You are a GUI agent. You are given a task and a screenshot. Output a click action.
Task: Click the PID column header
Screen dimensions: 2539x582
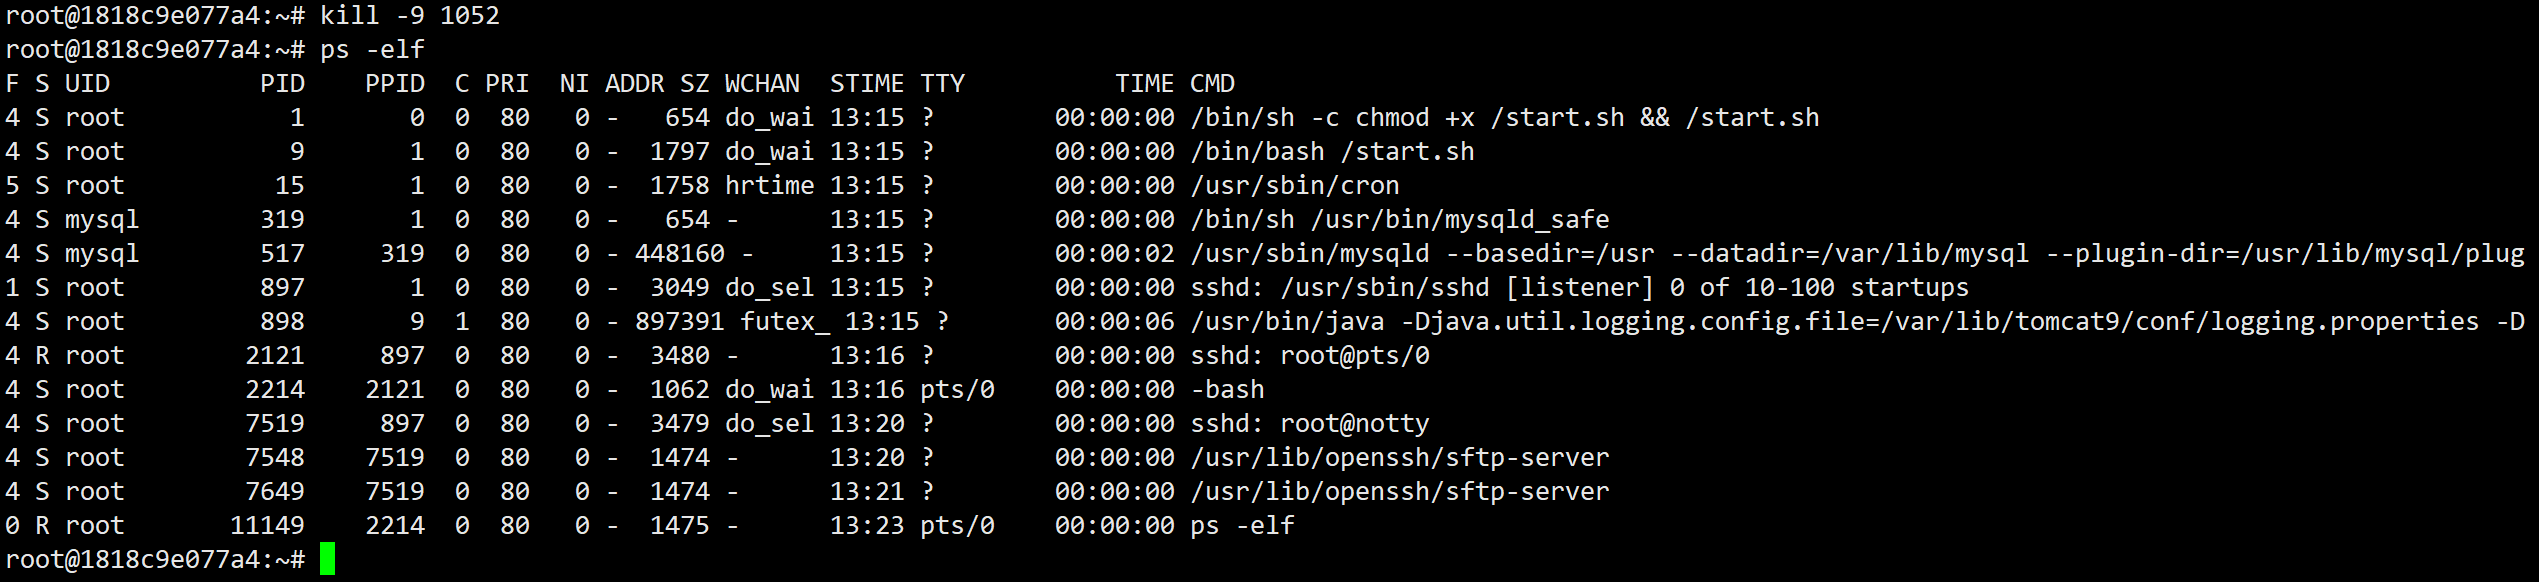coord(282,83)
